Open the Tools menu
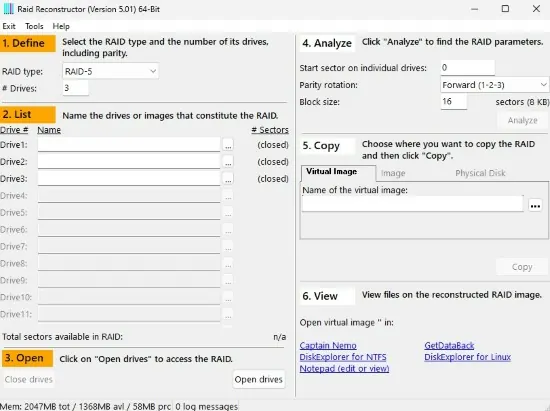The image size is (550, 411). (34, 26)
